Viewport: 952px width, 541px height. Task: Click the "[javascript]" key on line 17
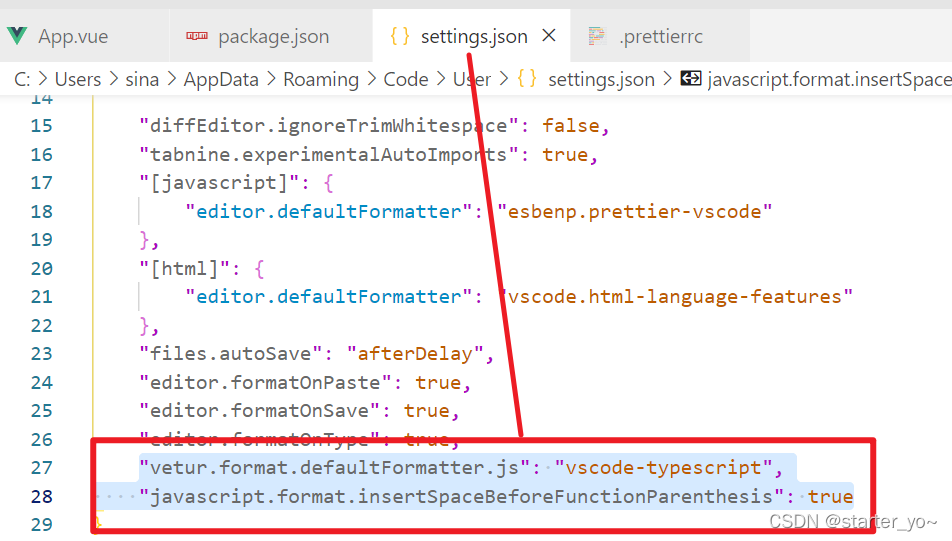pyautogui.click(x=219, y=183)
